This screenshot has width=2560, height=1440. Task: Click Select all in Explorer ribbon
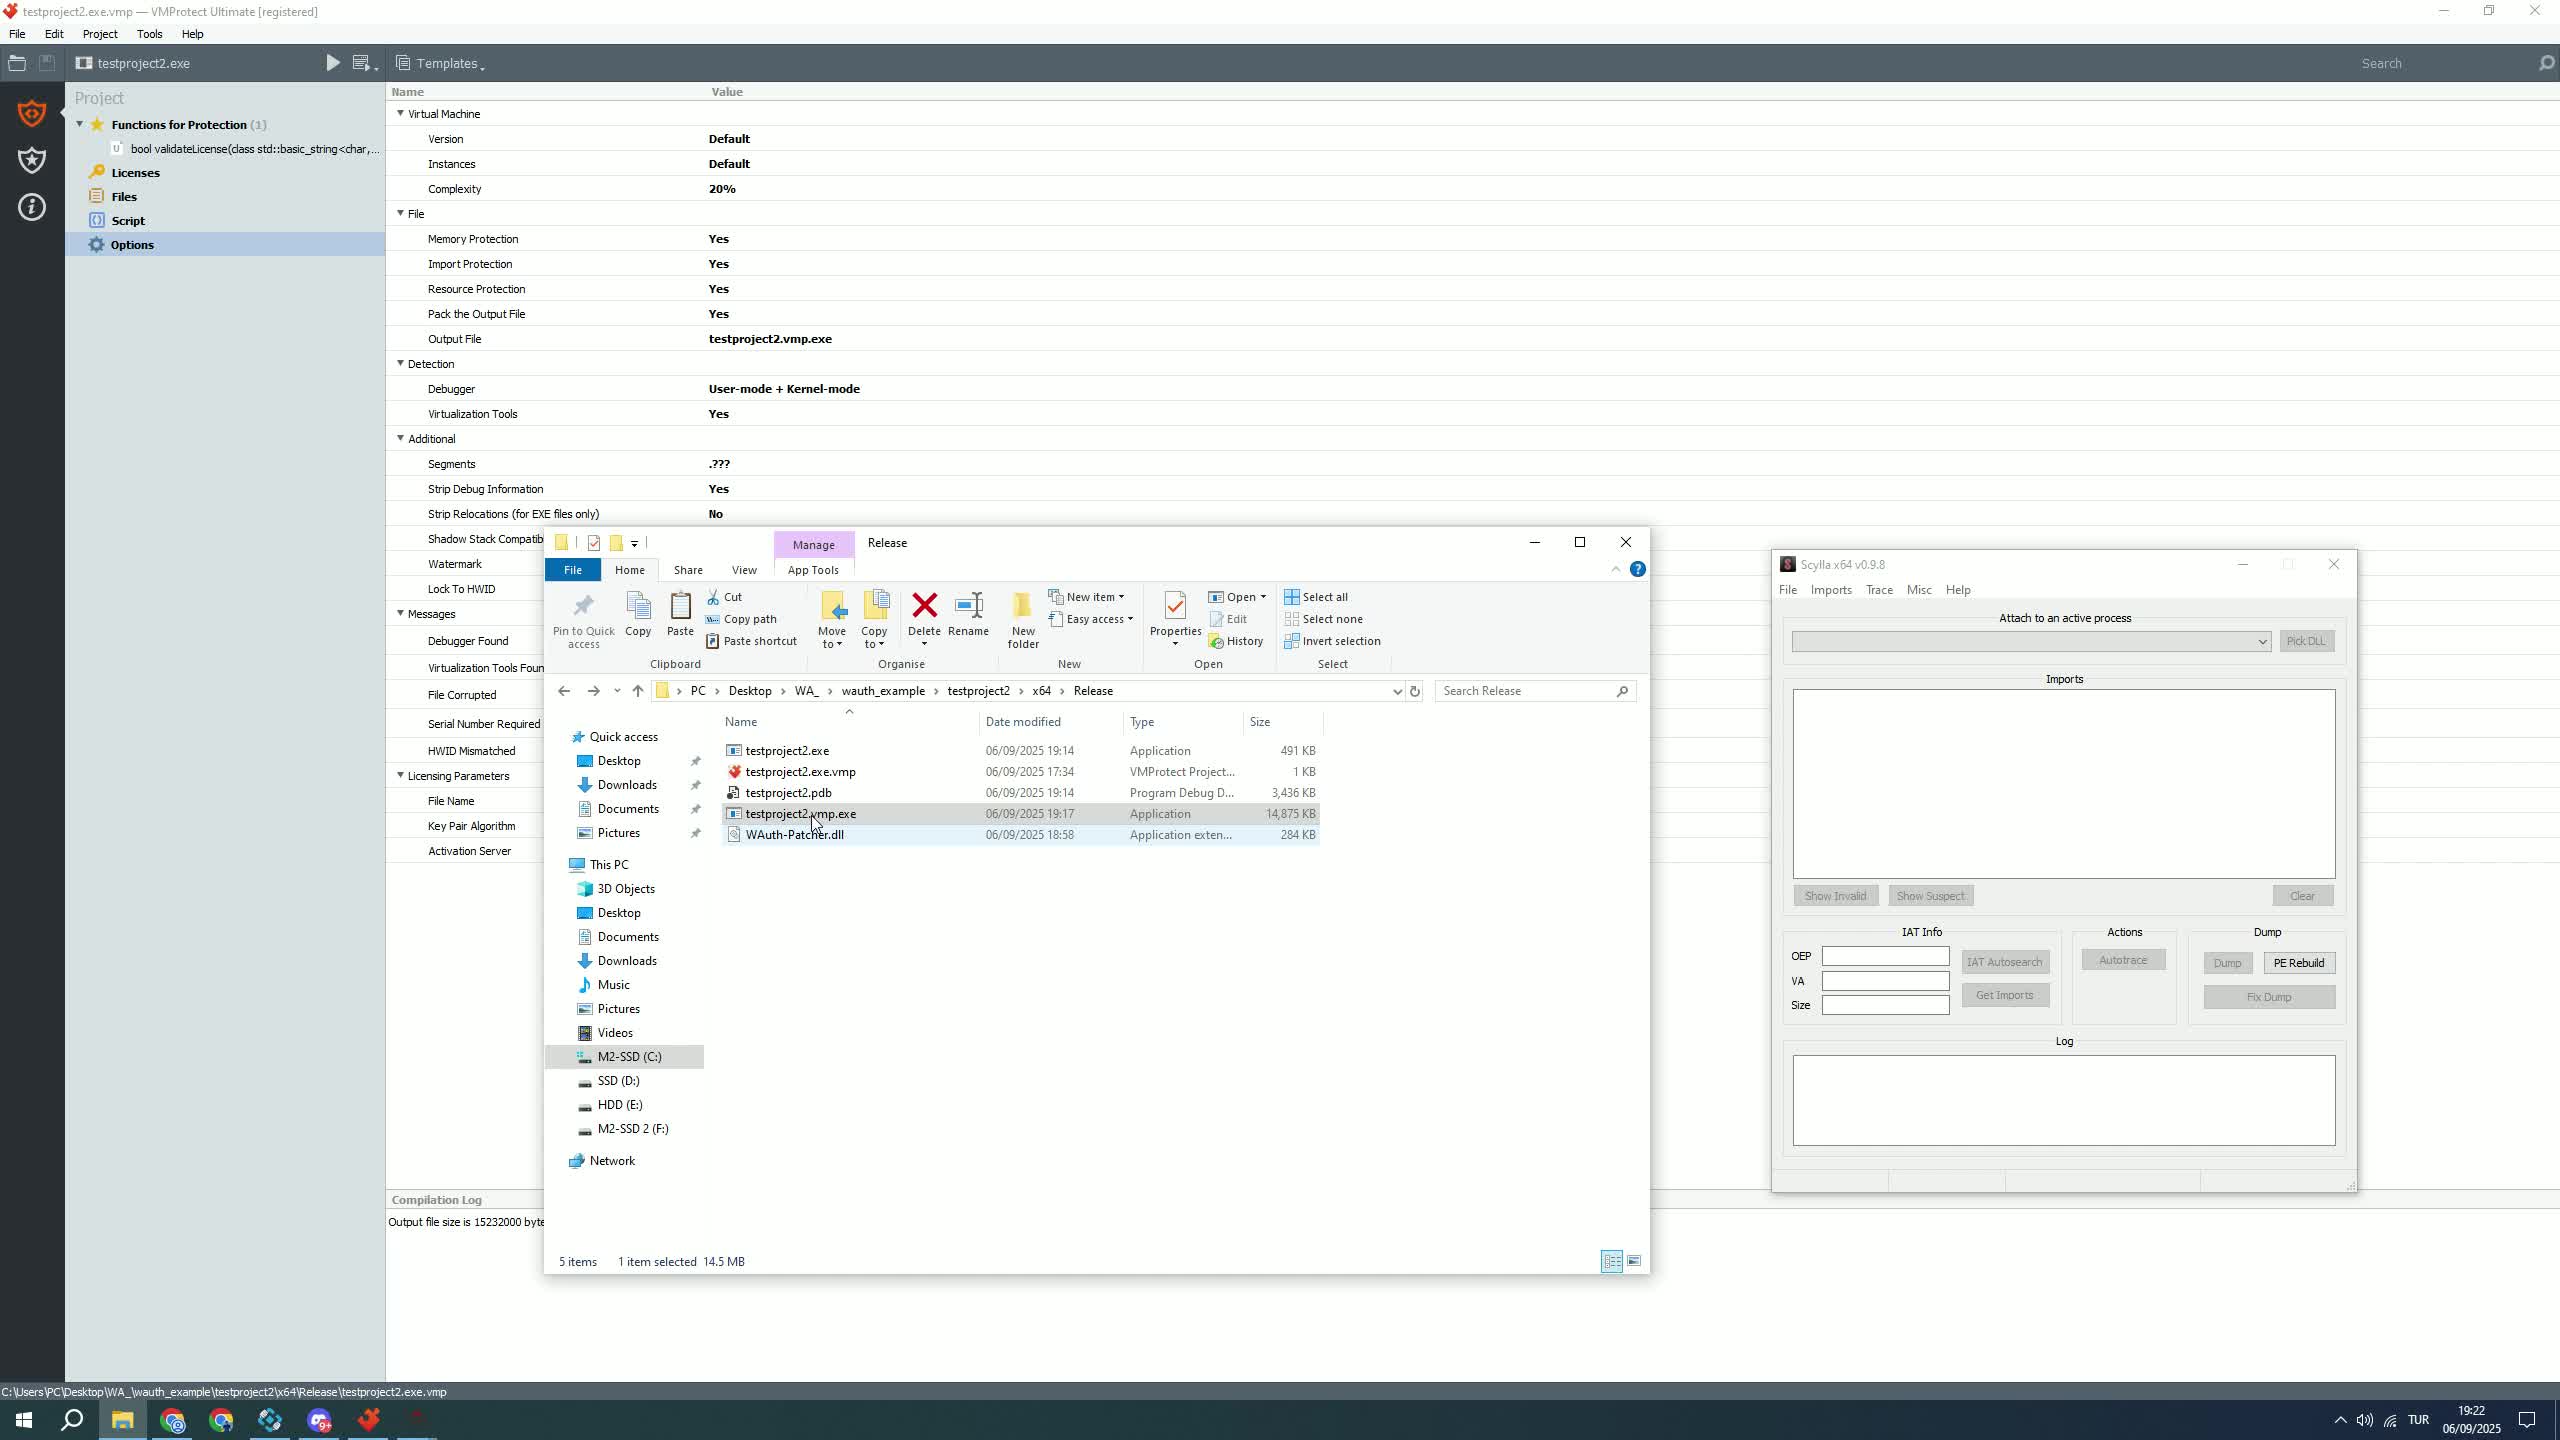[1316, 597]
